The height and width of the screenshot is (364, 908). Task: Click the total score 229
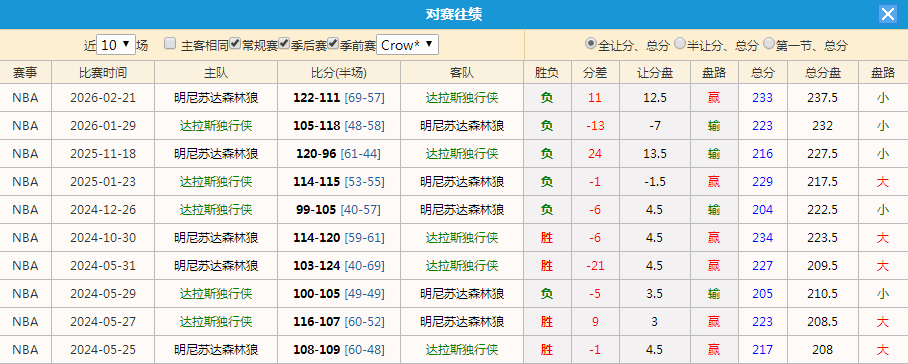pyautogui.click(x=763, y=182)
